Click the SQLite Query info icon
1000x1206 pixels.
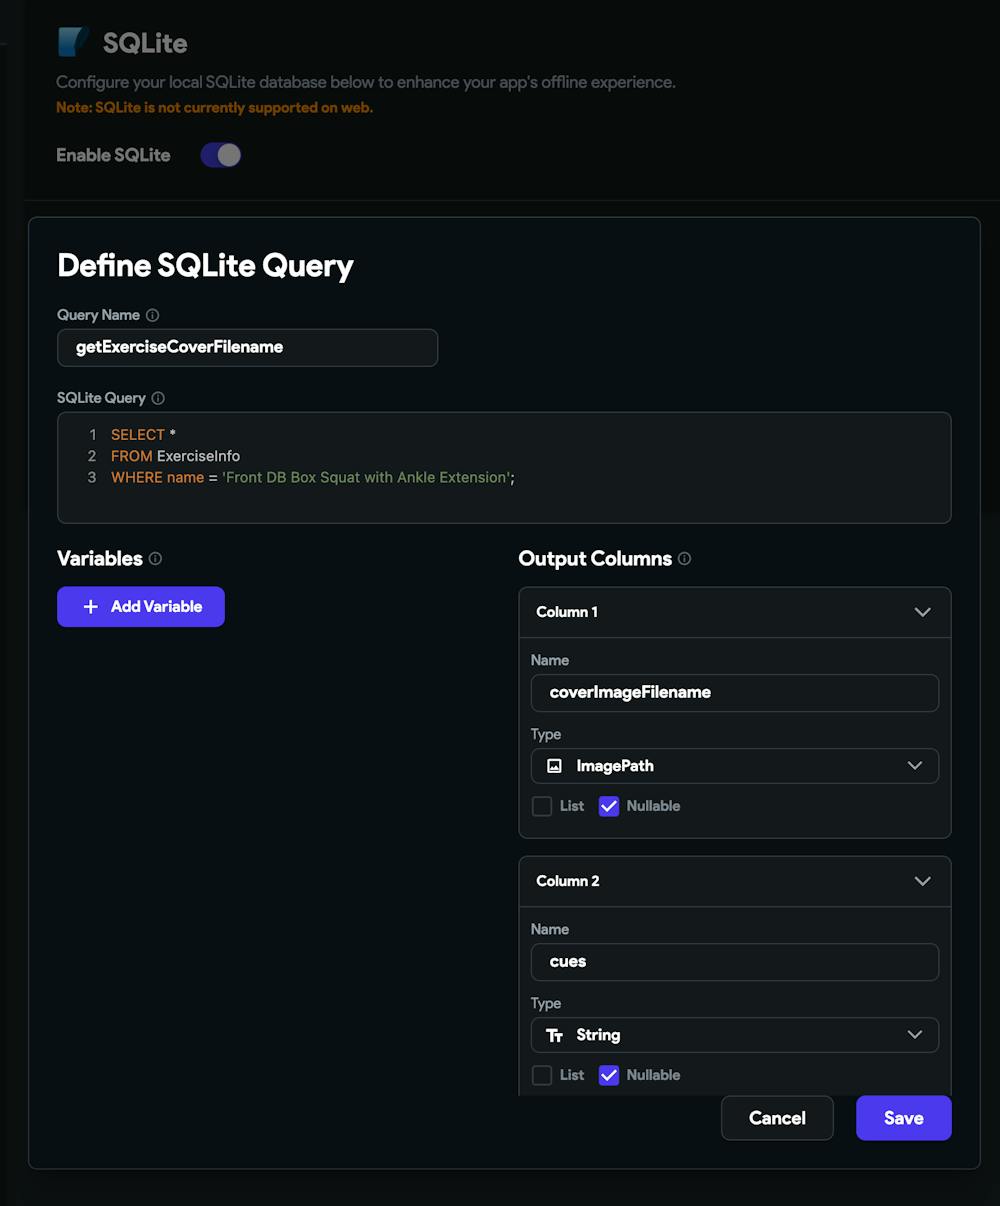tap(158, 398)
